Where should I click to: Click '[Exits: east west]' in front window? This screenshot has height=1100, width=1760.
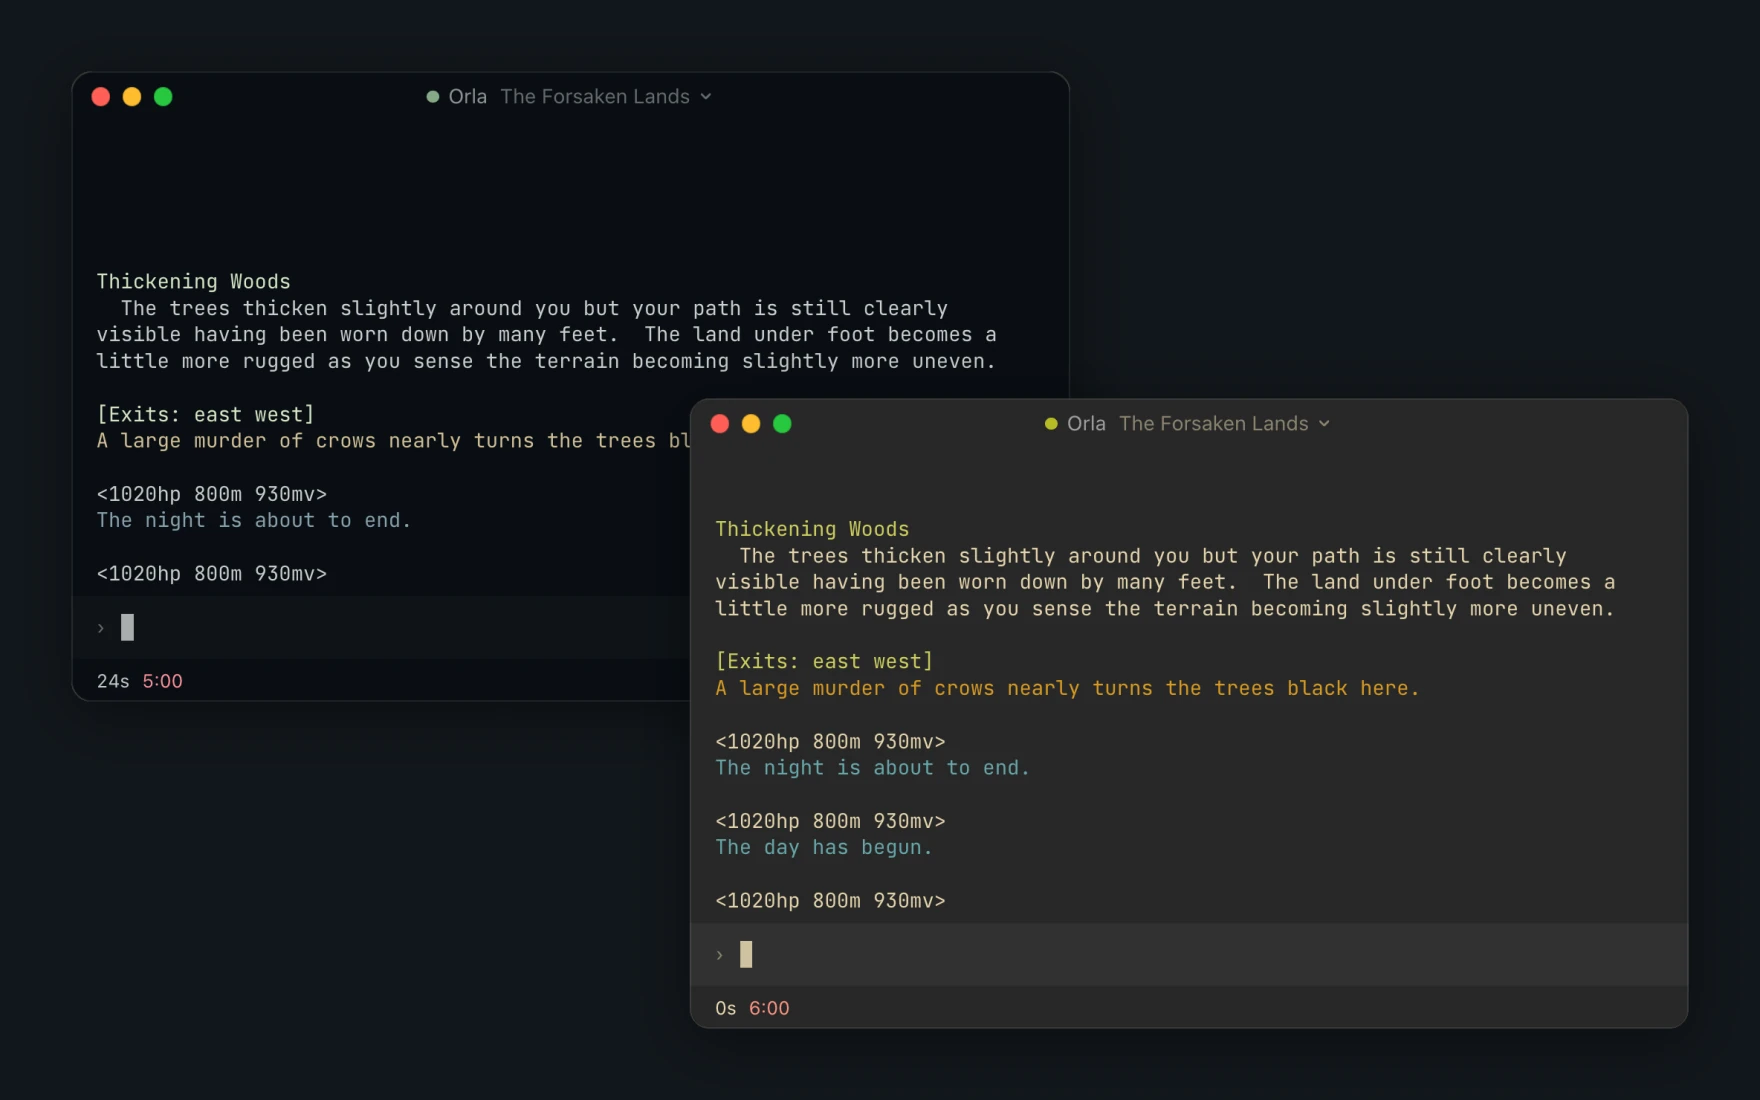click(x=824, y=662)
